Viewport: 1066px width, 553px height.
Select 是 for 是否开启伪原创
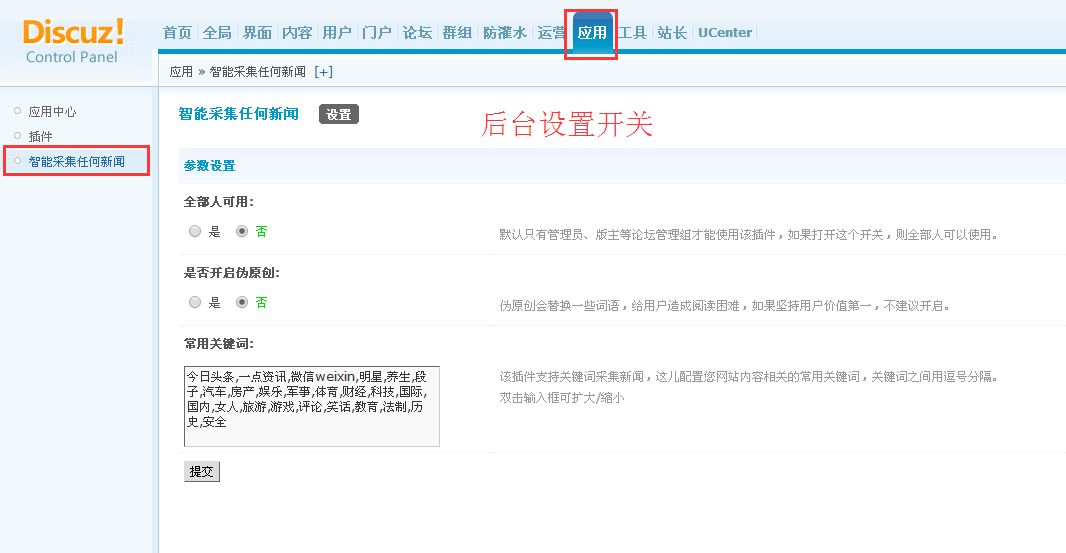[195, 302]
